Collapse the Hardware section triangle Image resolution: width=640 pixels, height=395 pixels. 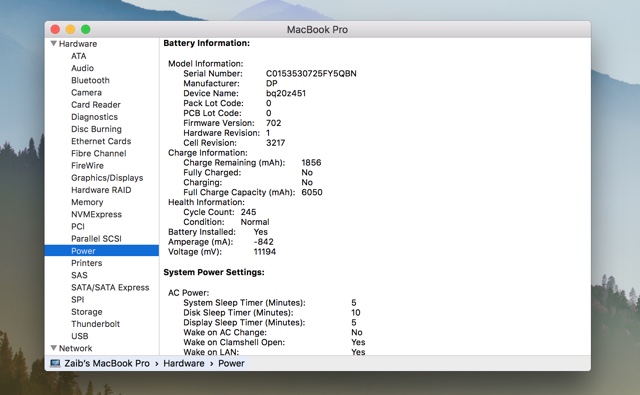click(x=53, y=43)
